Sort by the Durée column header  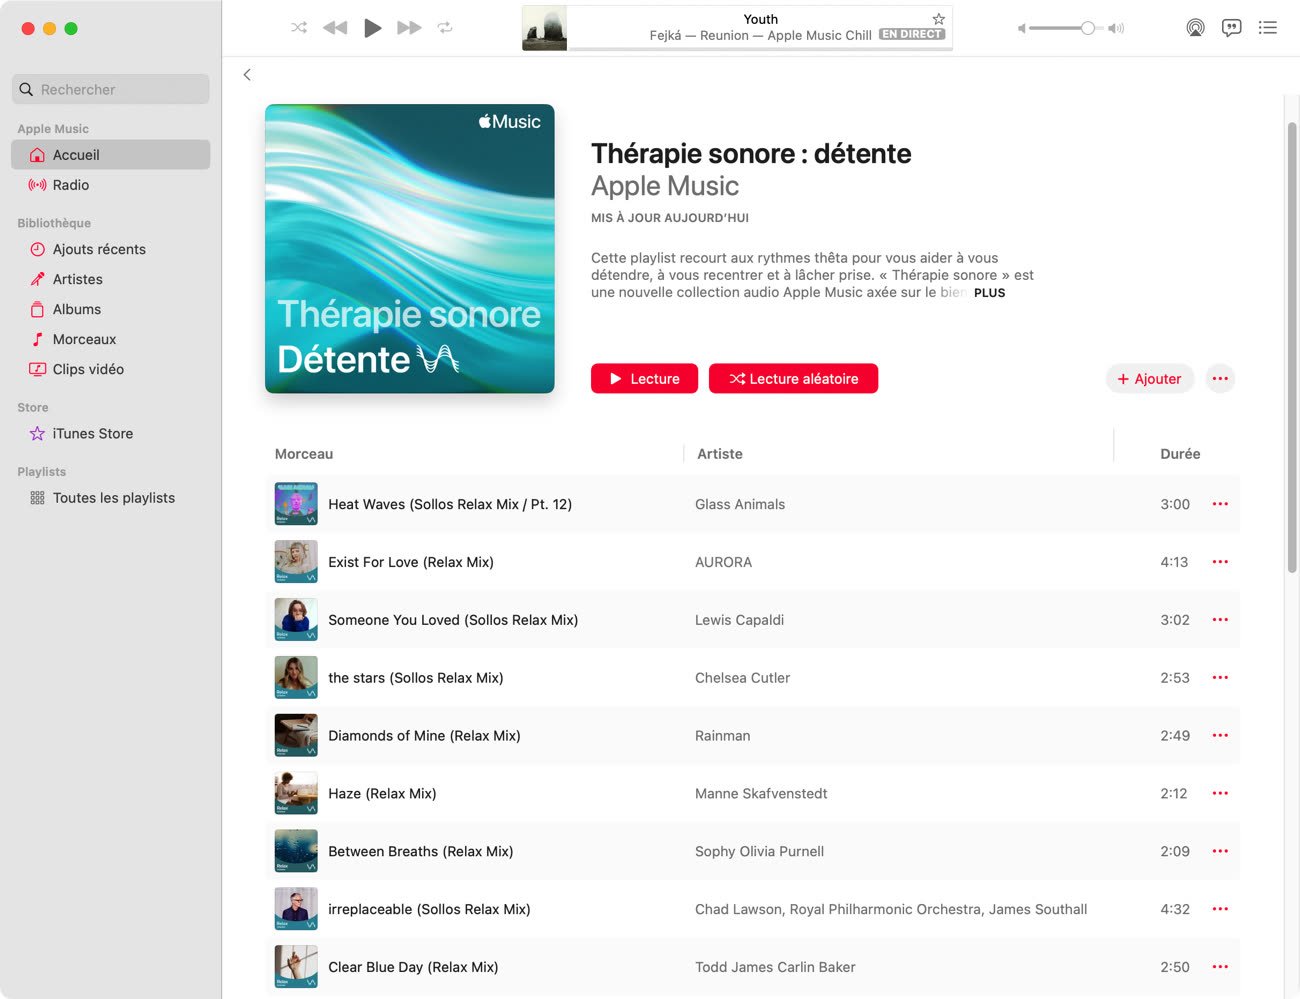(x=1180, y=454)
